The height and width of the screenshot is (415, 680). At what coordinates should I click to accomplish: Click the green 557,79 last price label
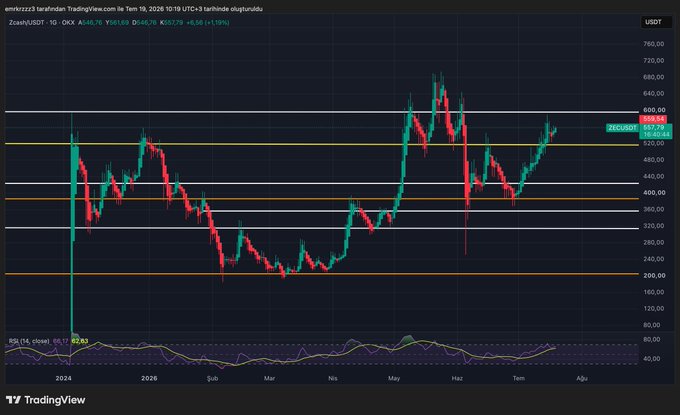click(x=654, y=127)
